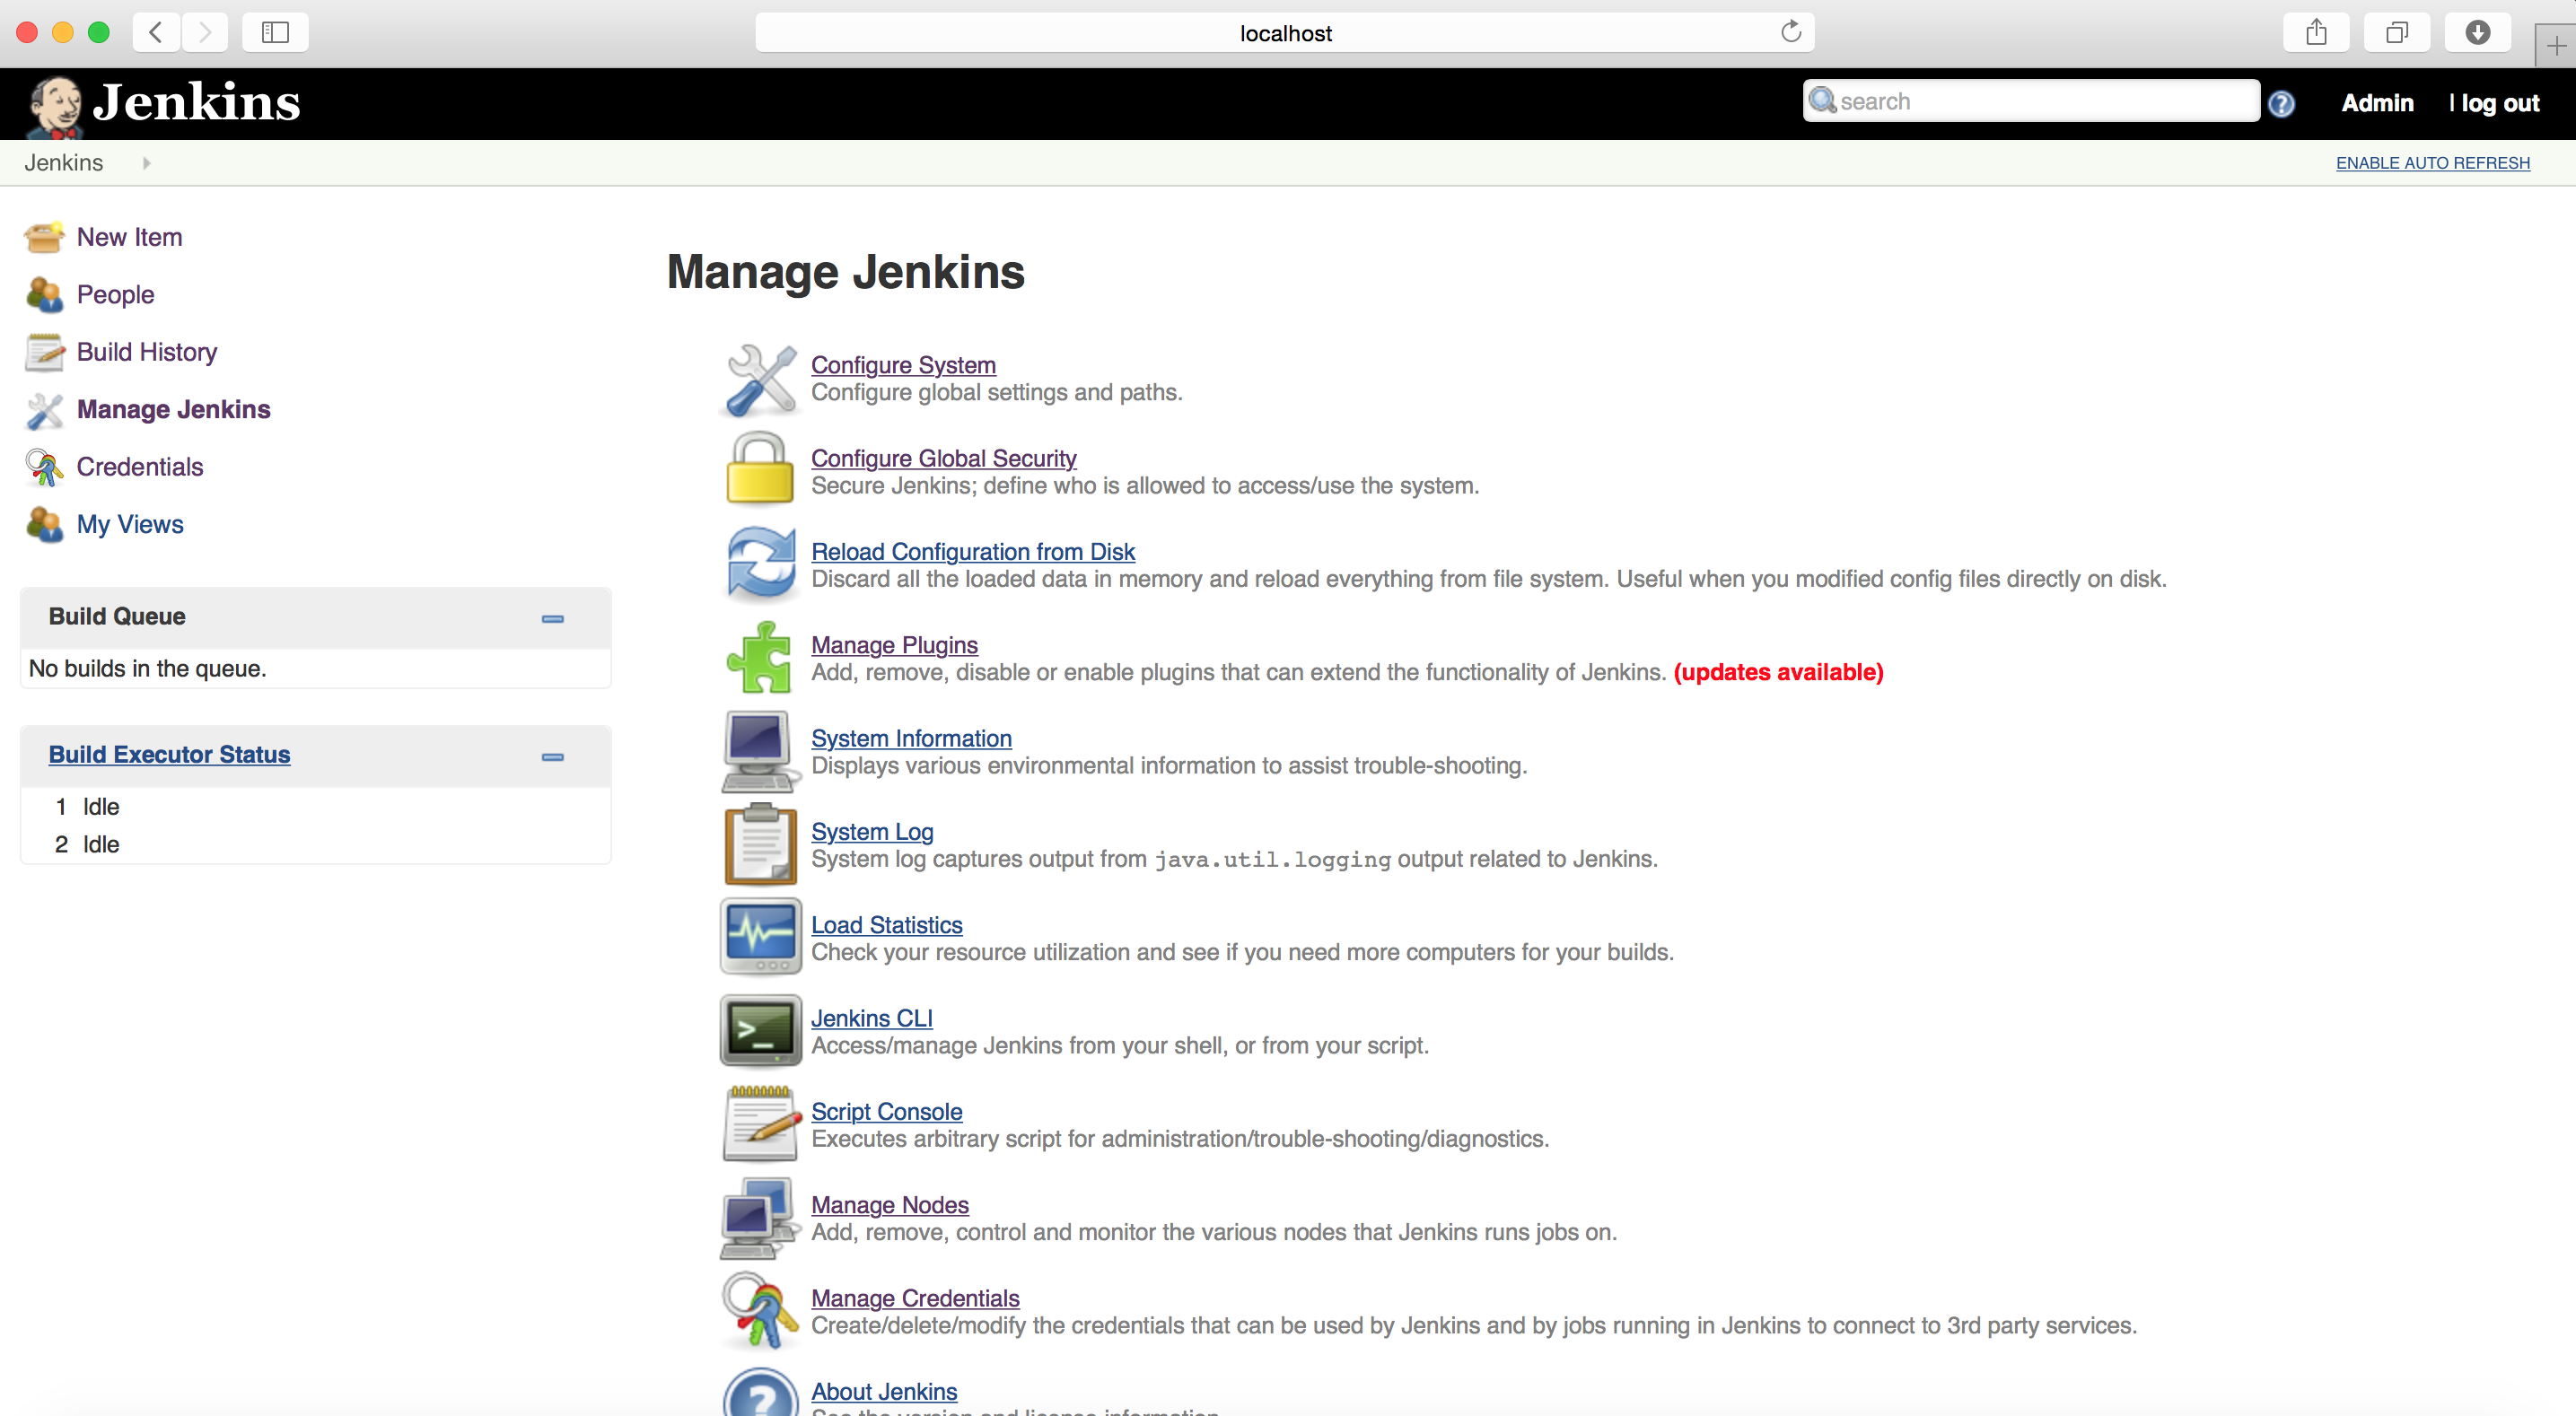This screenshot has height=1416, width=2576.
Task: Click the red 'updates available' text
Action: (1778, 672)
